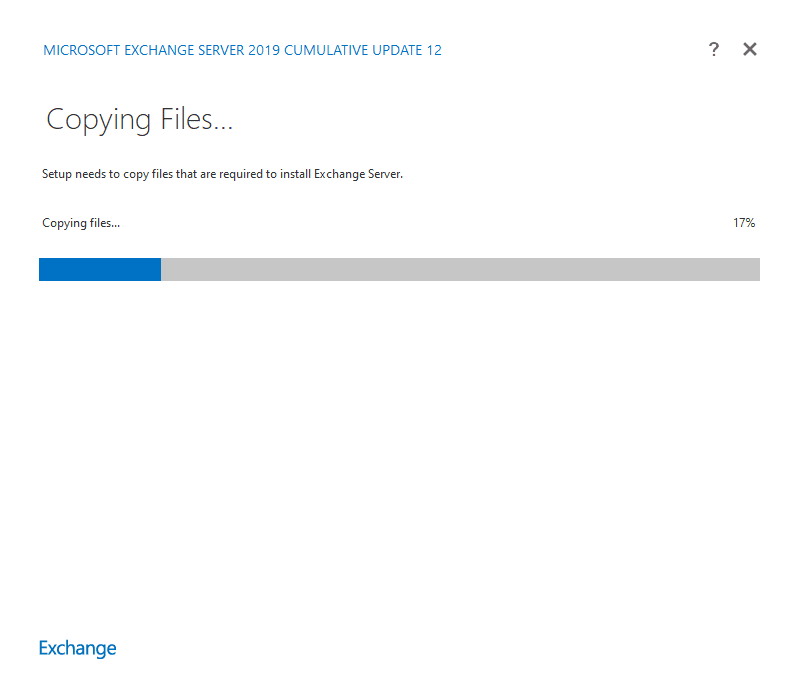Click the word "Setup" starting the description
The height and width of the screenshot is (696, 796).
click(57, 174)
